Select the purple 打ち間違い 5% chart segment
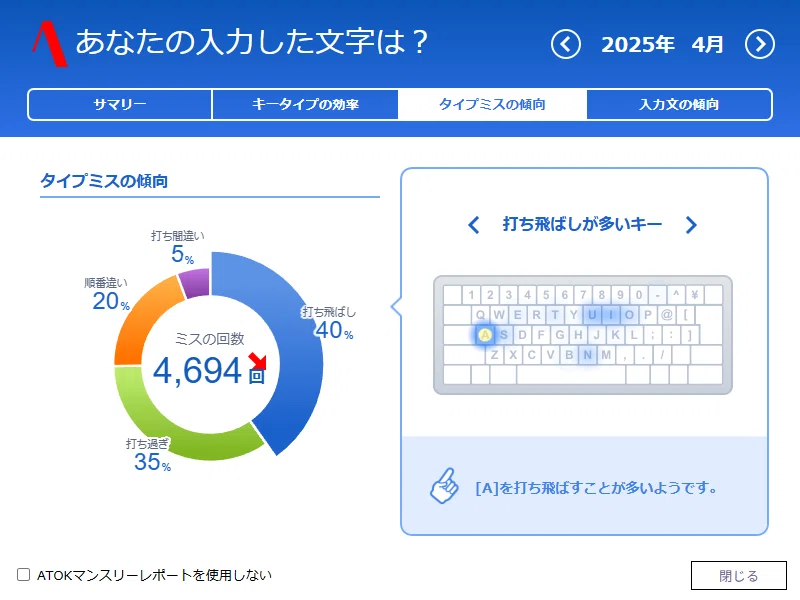Viewport: 800px width, 600px height. click(196, 283)
